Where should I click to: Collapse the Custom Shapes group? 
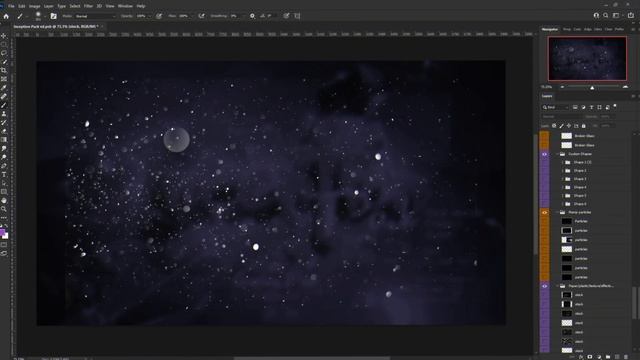[x=557, y=154]
